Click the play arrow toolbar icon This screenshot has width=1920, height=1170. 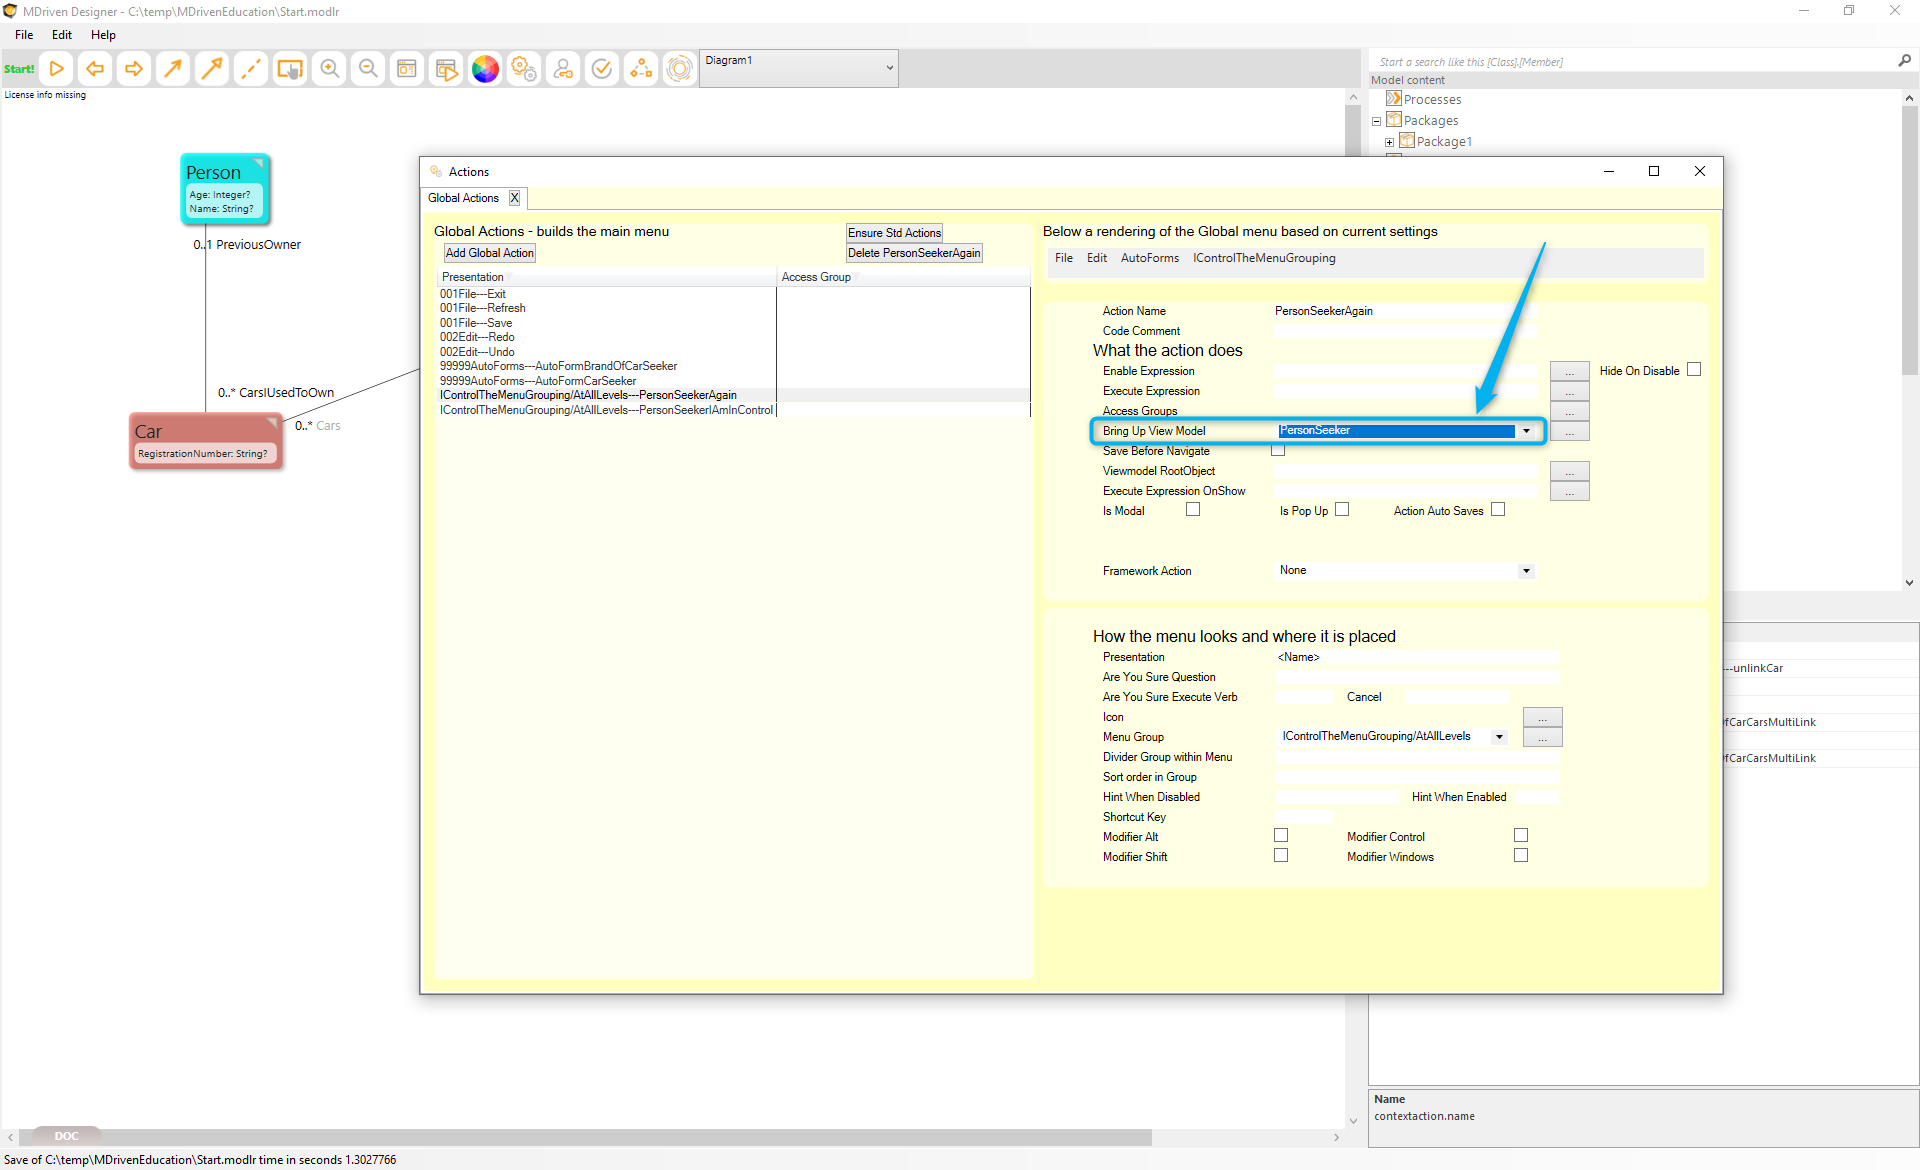[57, 69]
